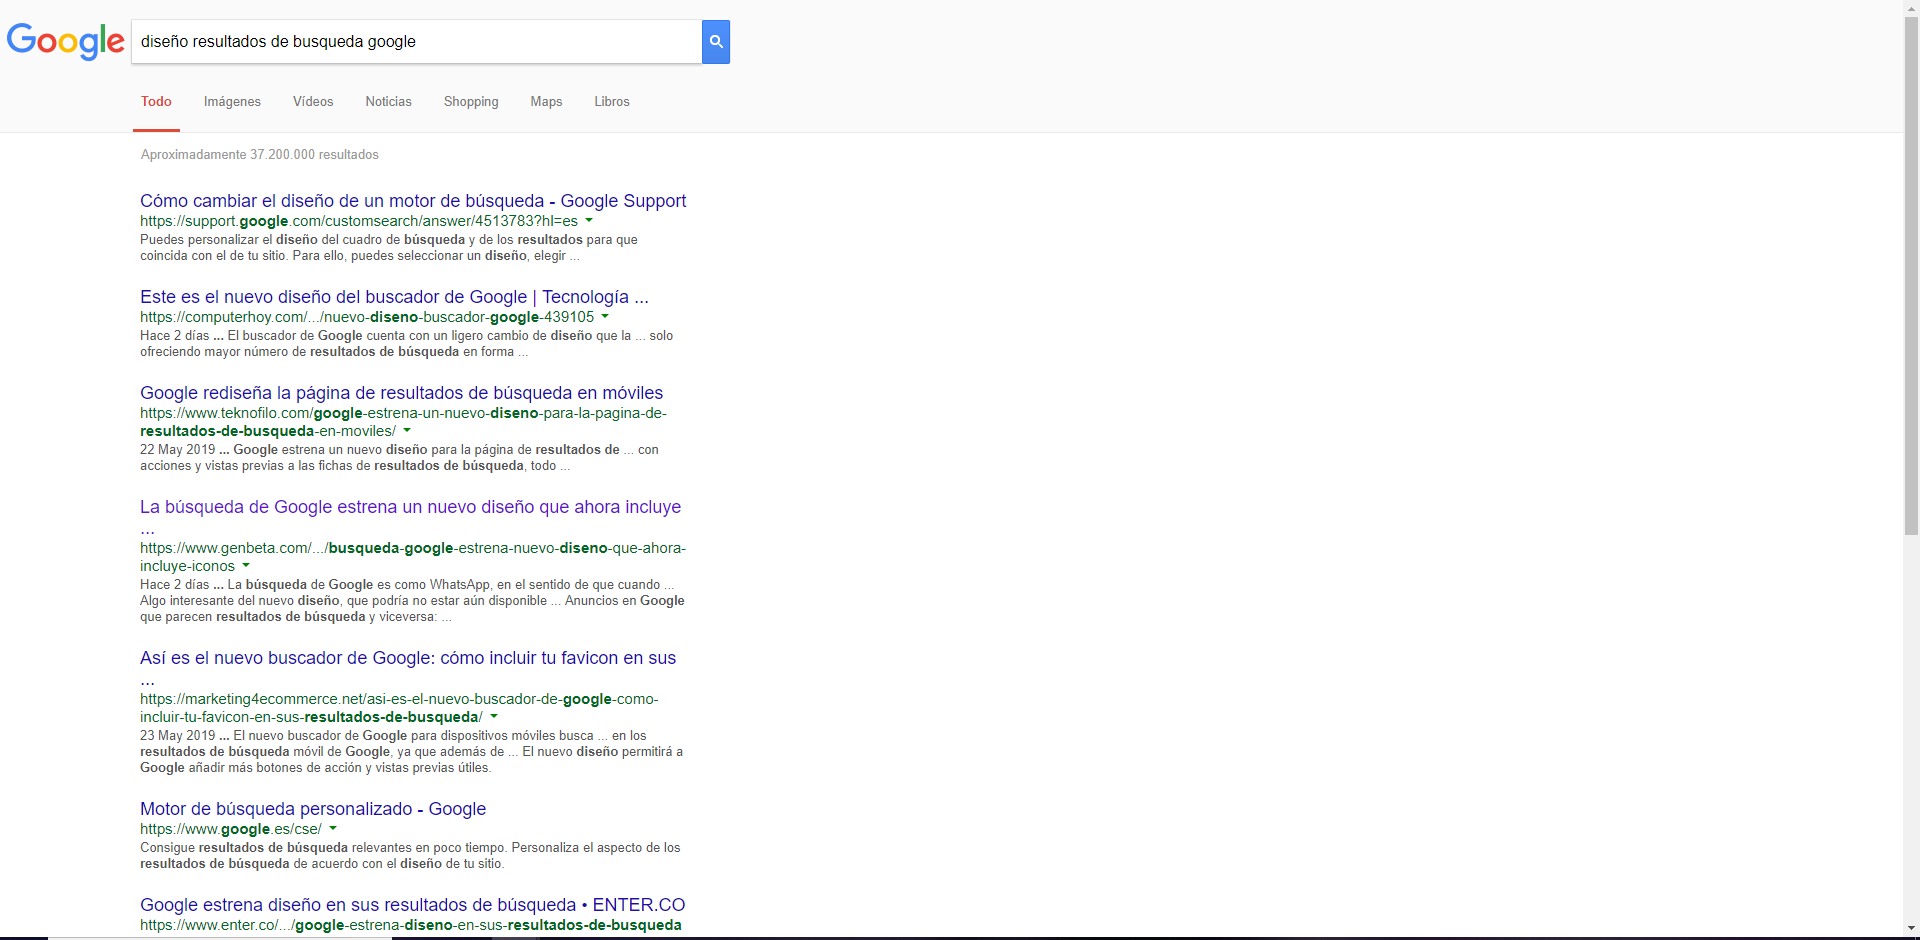Open 'Google estrena diseño en sus resultados' ENTER.CO link

click(413, 905)
